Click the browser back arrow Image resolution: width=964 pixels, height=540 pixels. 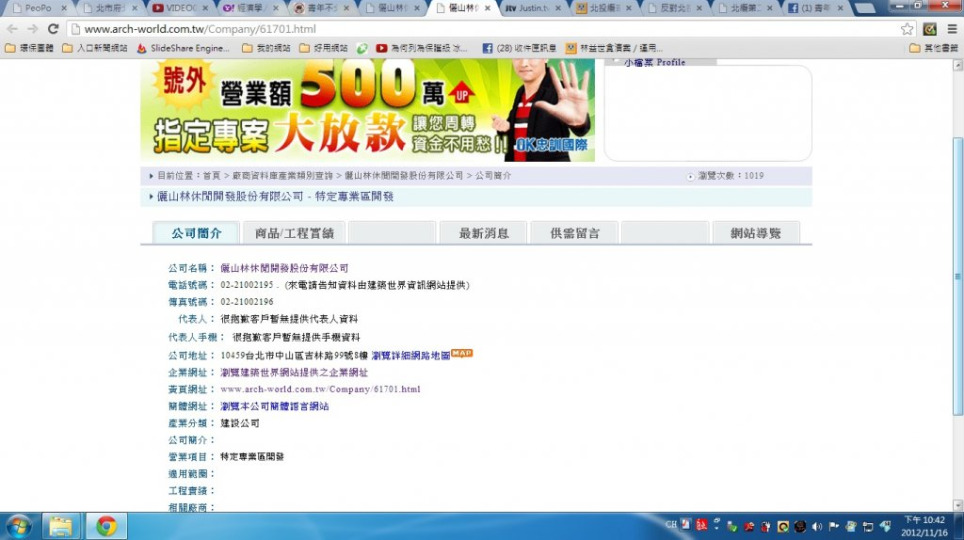click(13, 29)
